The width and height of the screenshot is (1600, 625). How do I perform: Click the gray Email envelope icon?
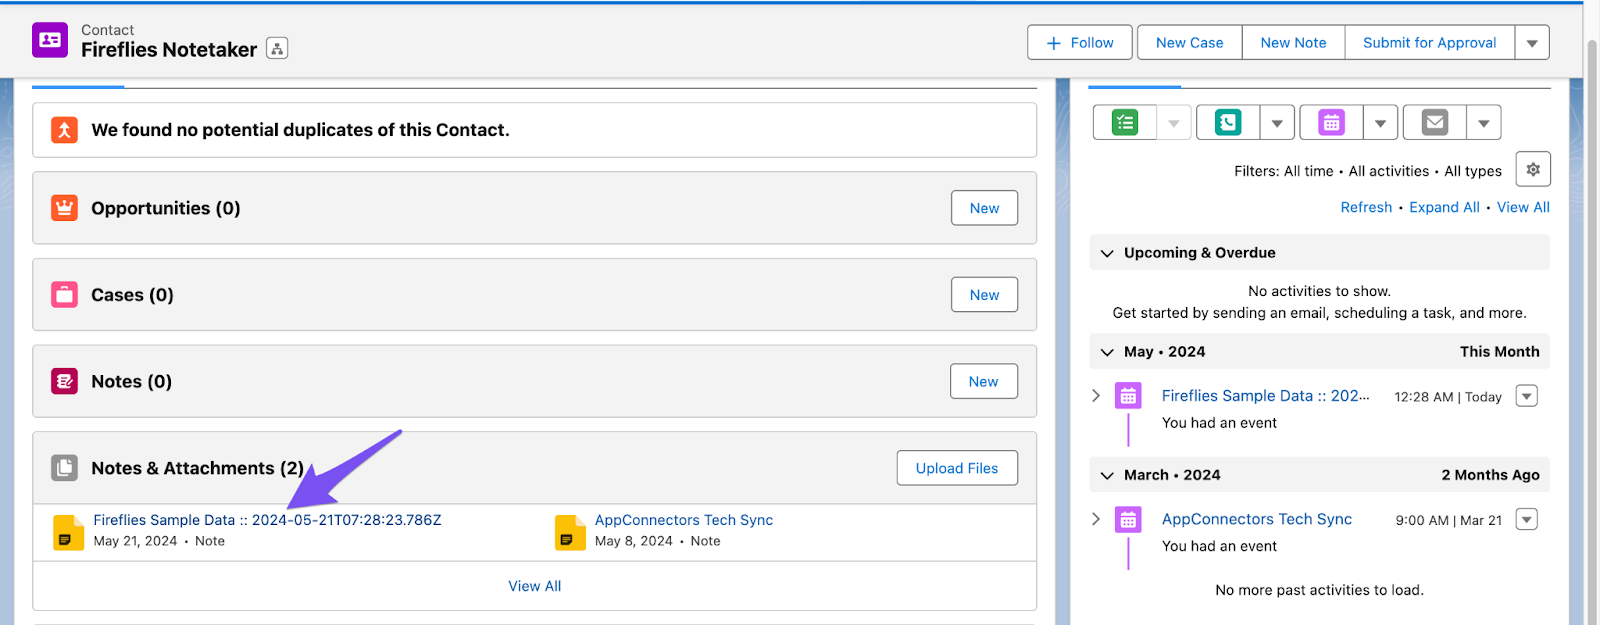[1435, 123]
